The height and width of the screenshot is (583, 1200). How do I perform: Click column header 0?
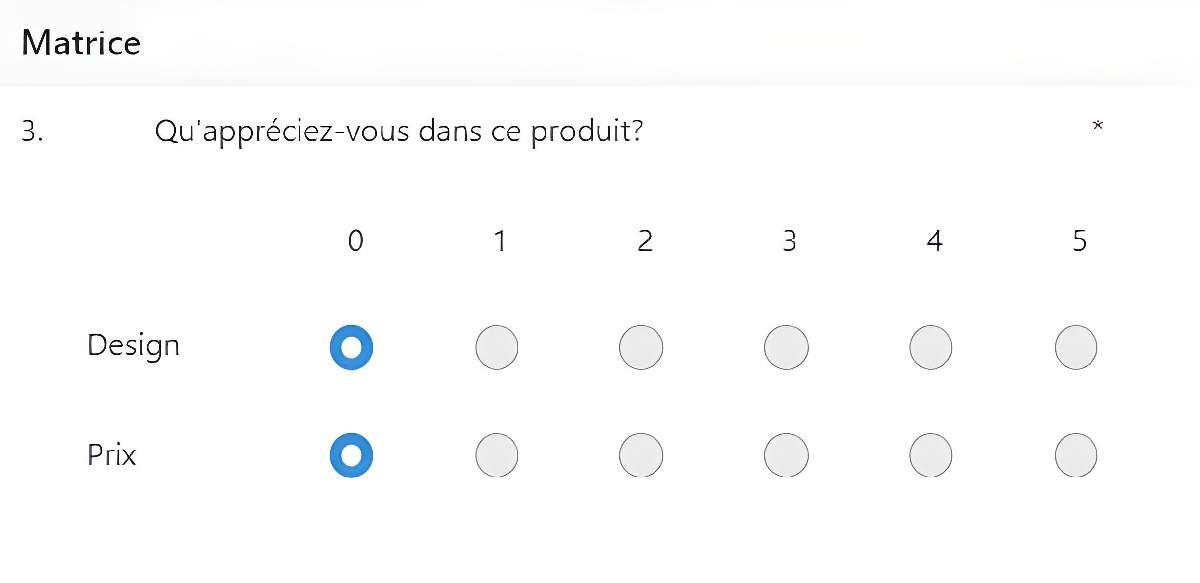pyautogui.click(x=355, y=241)
